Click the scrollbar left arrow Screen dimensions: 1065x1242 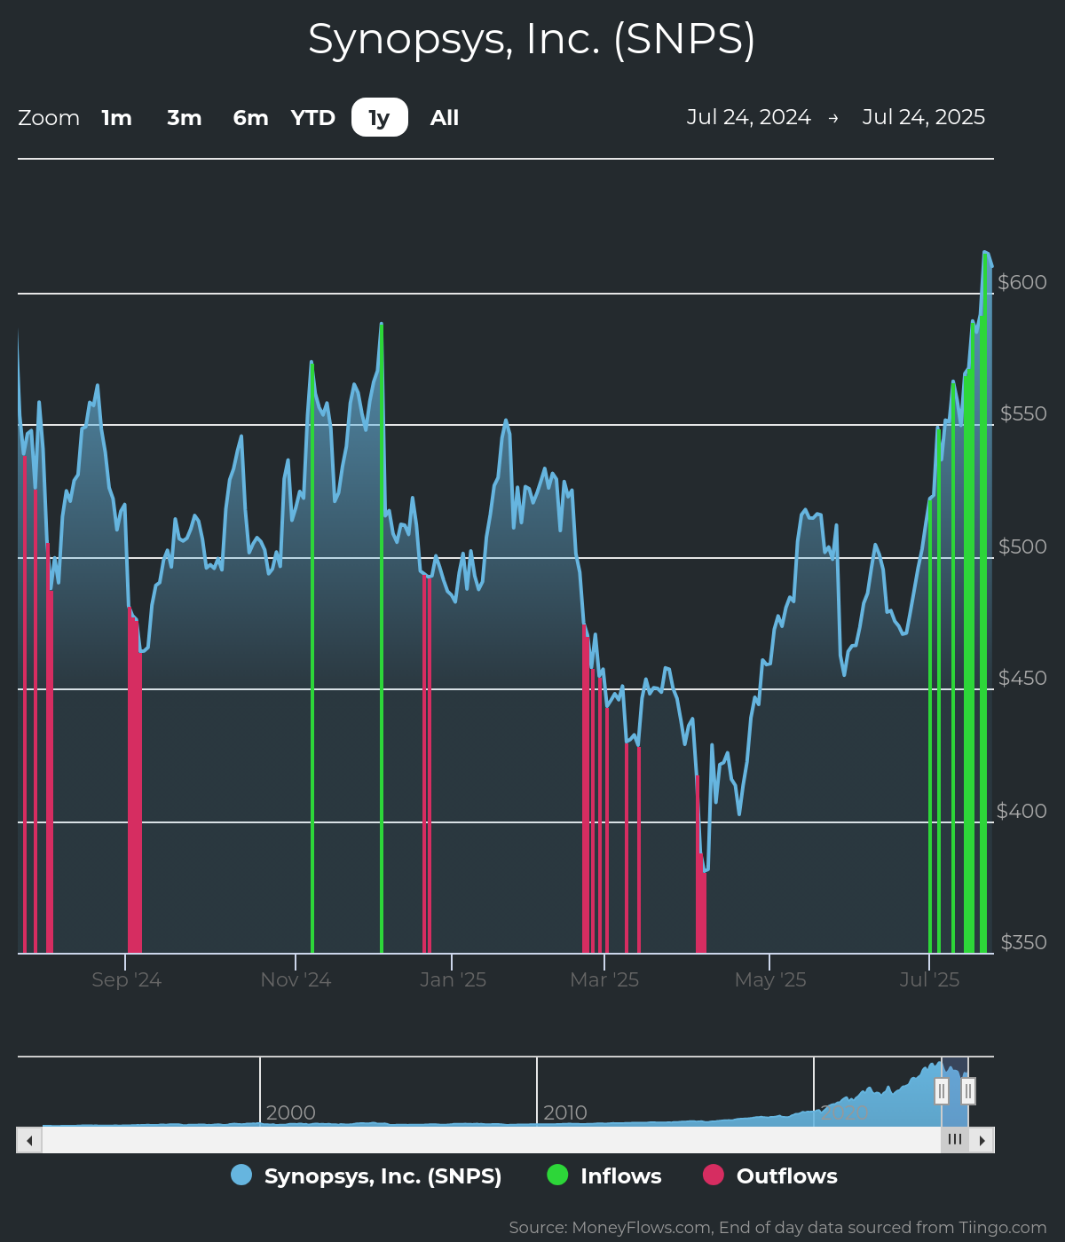(30, 1140)
